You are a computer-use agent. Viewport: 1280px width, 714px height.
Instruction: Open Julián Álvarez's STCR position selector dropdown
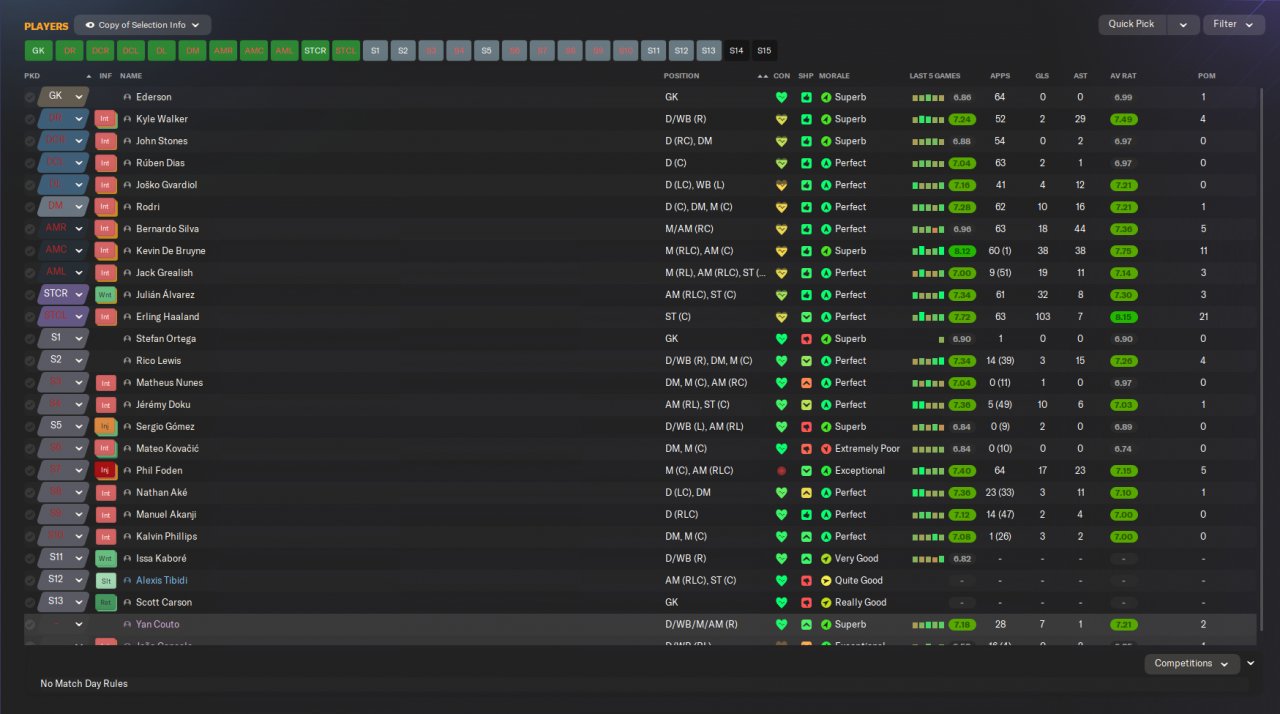click(x=64, y=295)
